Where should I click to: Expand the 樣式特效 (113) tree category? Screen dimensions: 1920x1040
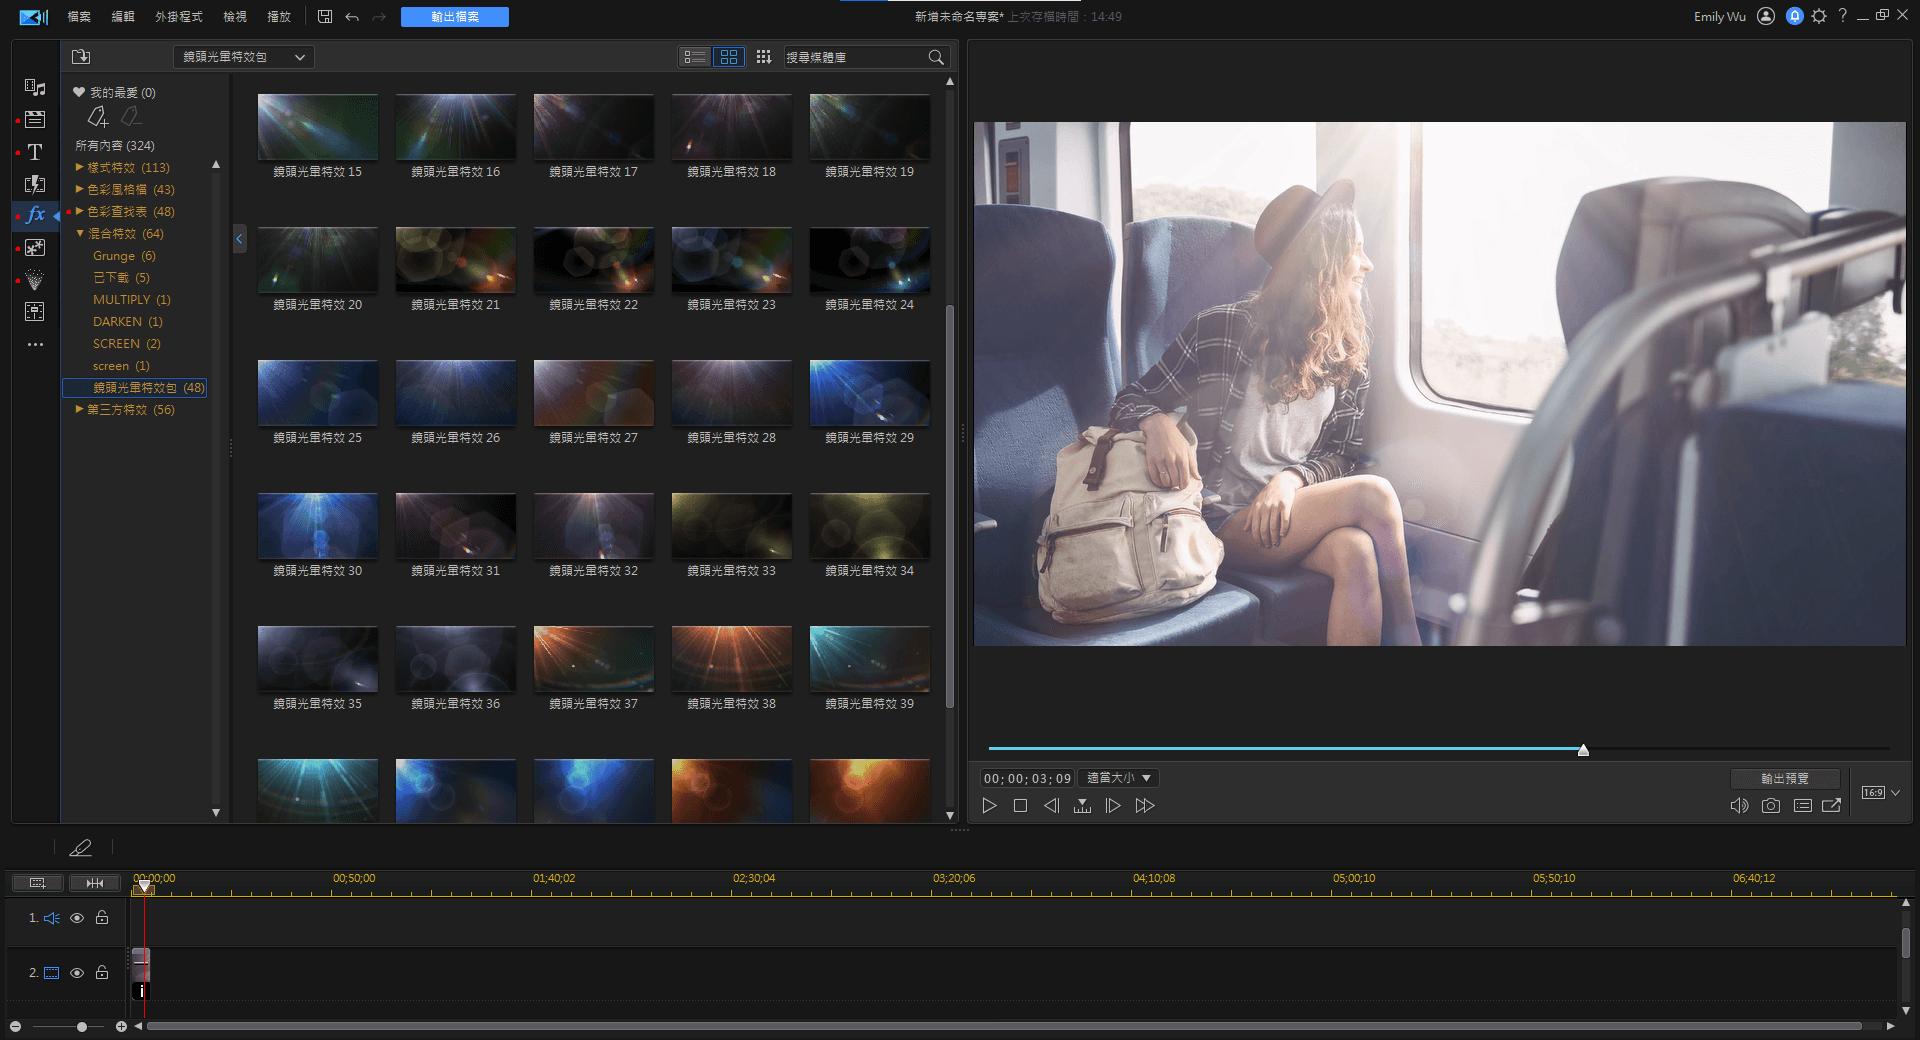click(x=80, y=167)
